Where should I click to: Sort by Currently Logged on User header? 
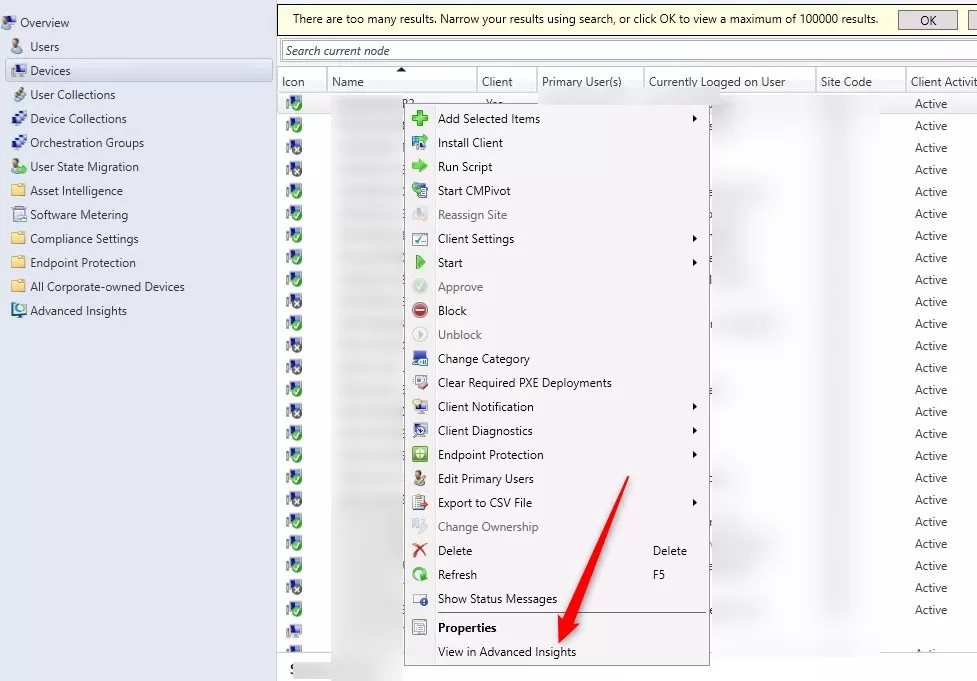[730, 82]
